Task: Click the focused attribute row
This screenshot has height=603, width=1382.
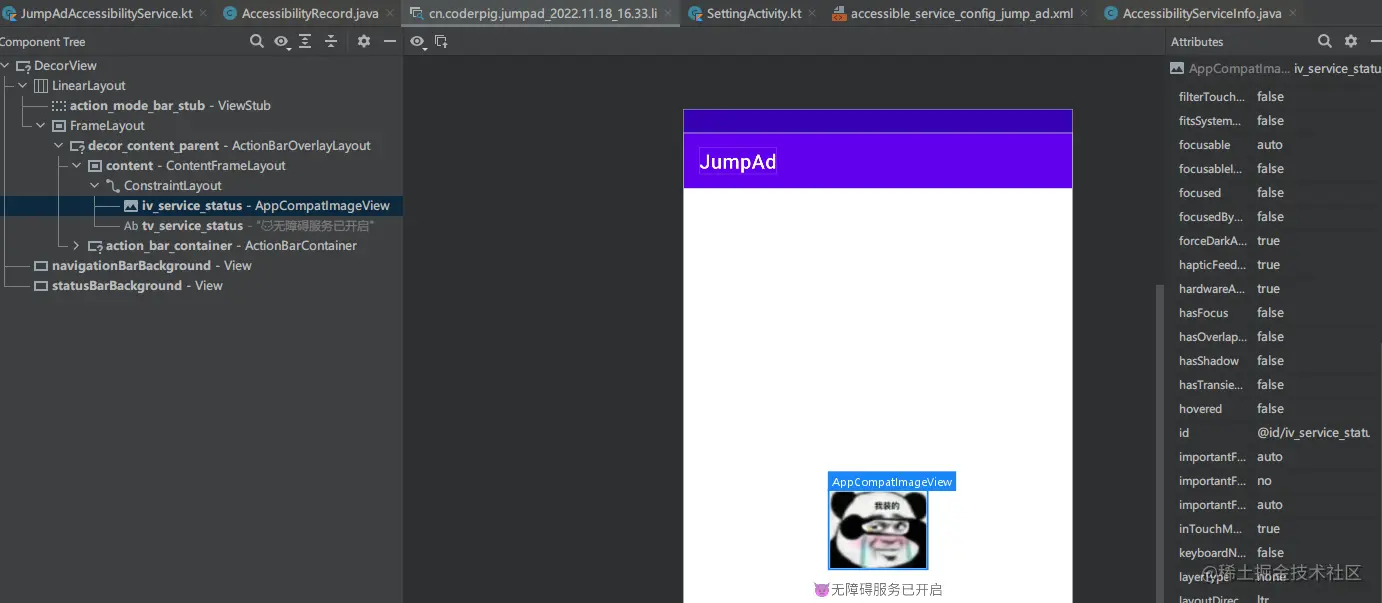Action: pos(1273,193)
